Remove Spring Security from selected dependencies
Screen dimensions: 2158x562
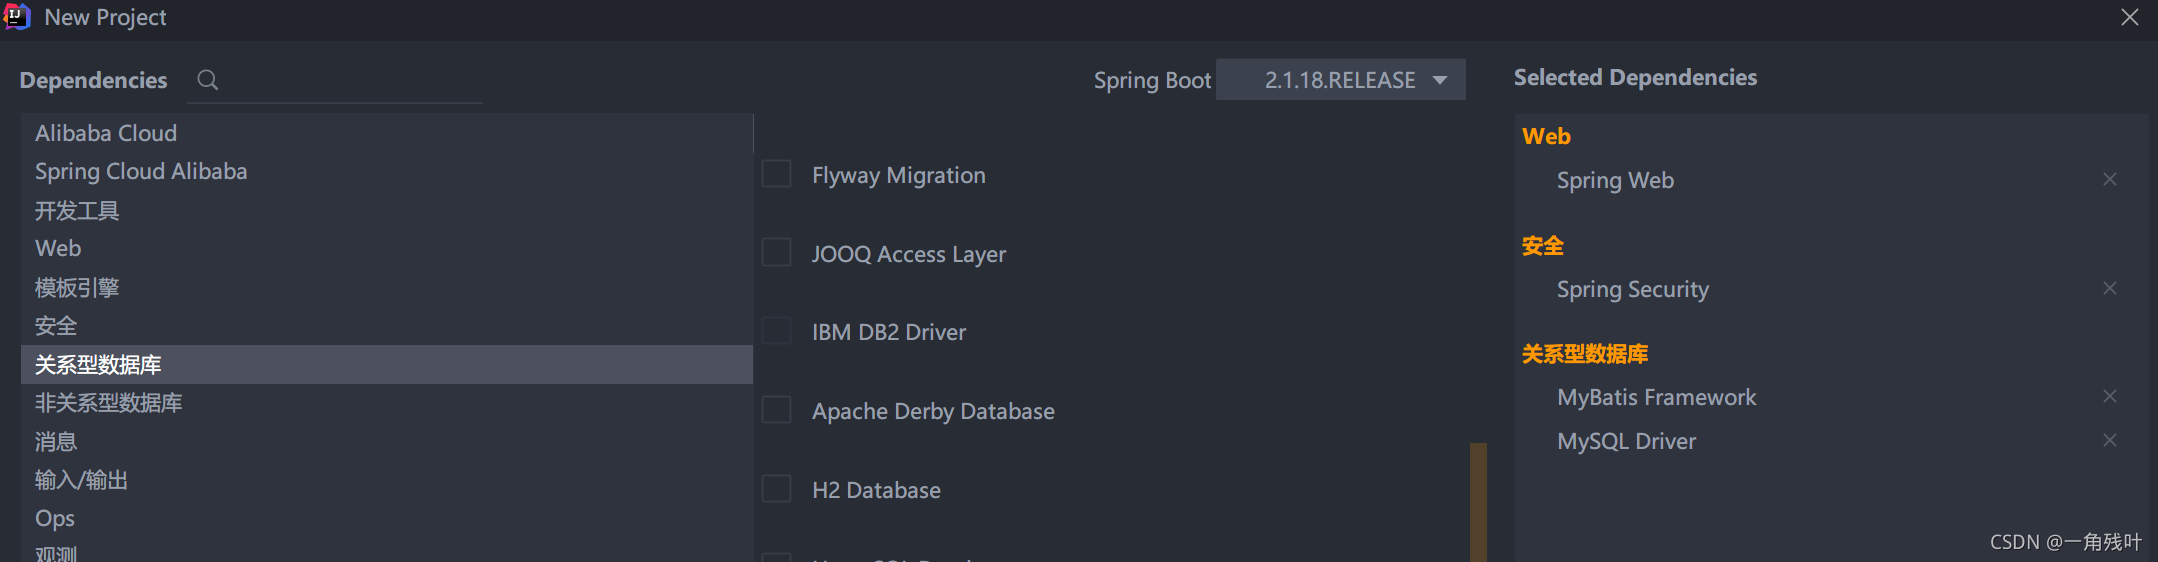pyautogui.click(x=2110, y=288)
